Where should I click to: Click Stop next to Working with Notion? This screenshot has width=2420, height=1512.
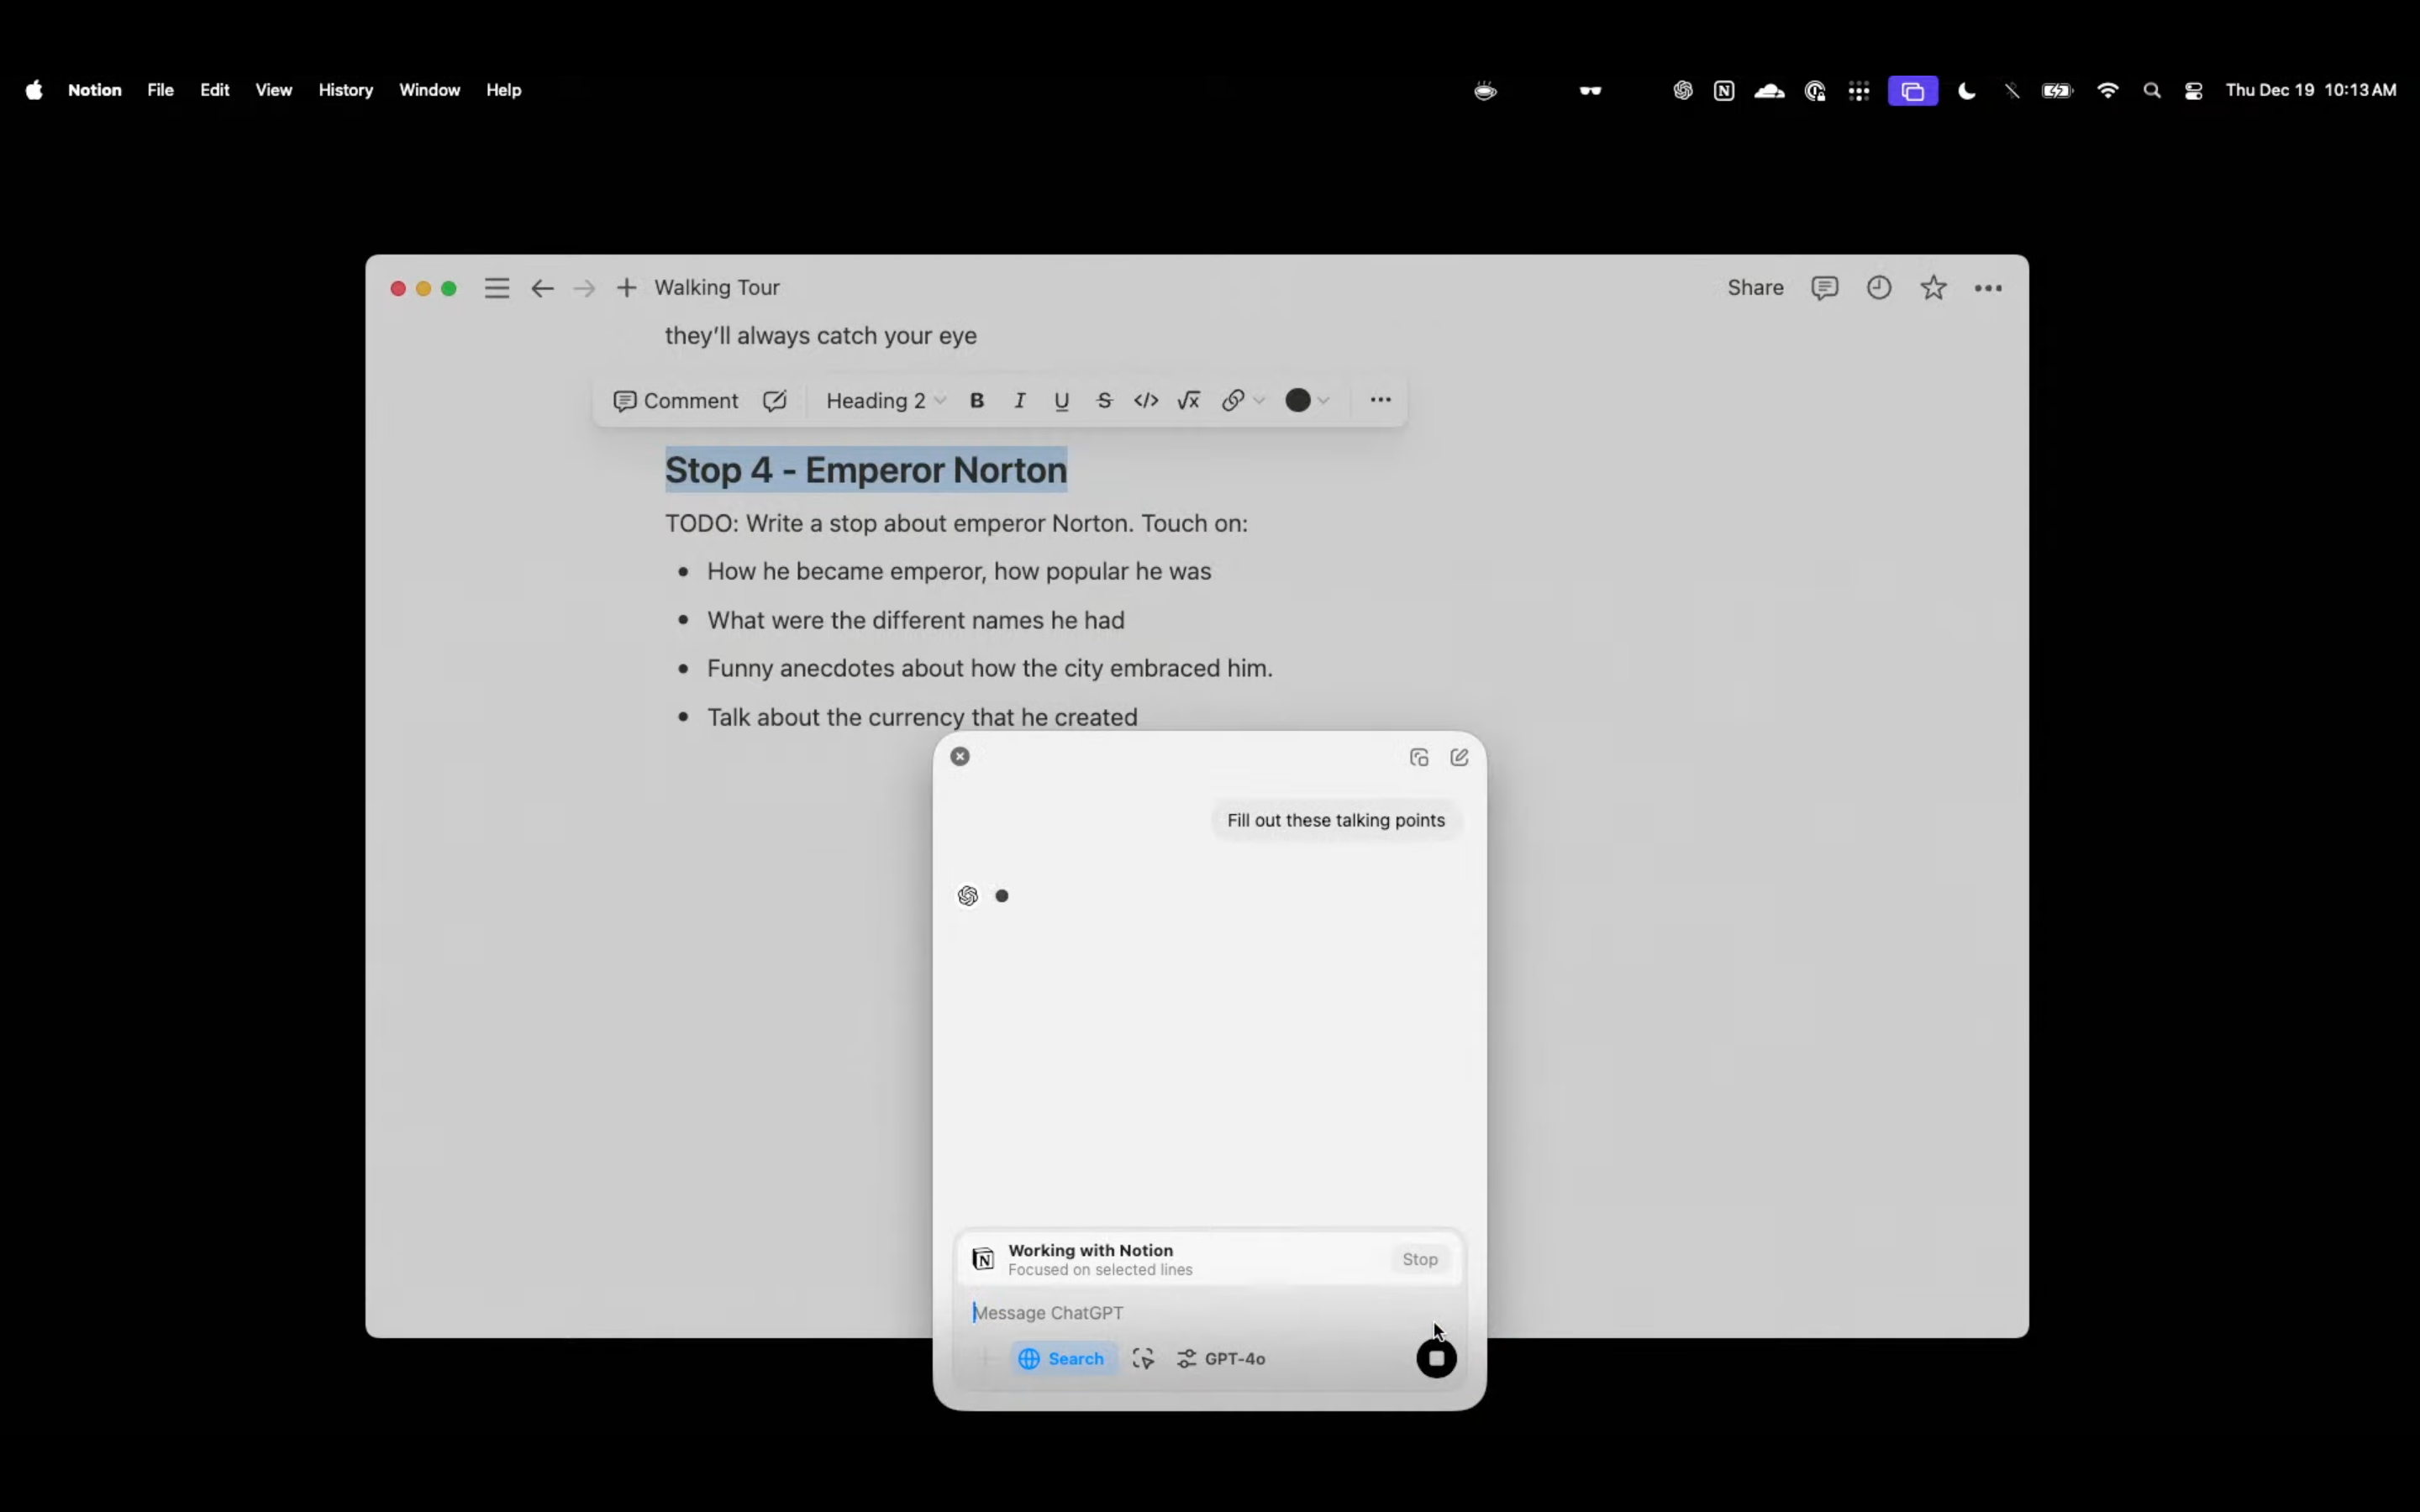click(1419, 1259)
